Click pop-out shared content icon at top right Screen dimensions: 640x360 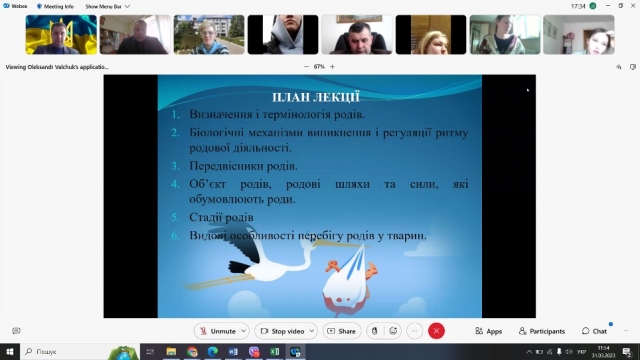[x=633, y=67]
